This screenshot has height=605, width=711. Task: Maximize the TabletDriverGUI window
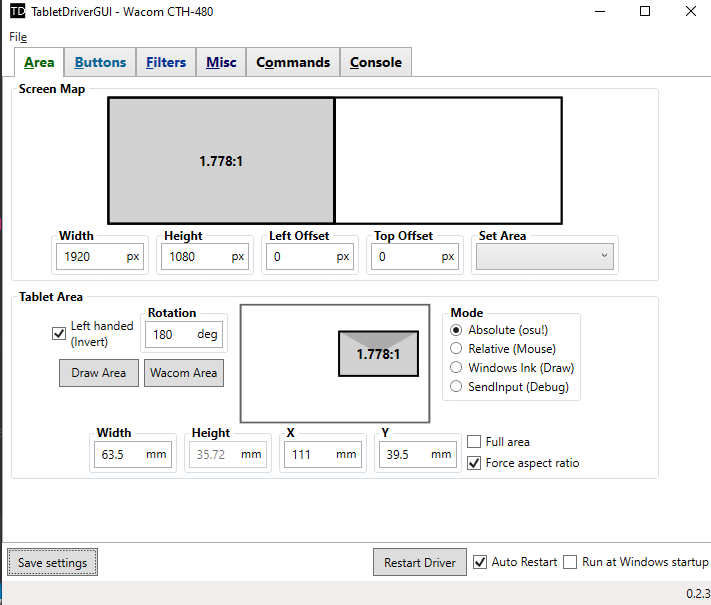[x=645, y=11]
